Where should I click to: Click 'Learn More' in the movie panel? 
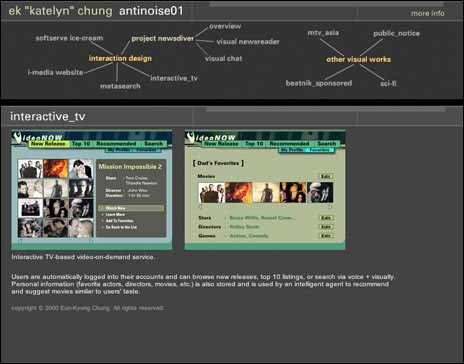115,214
